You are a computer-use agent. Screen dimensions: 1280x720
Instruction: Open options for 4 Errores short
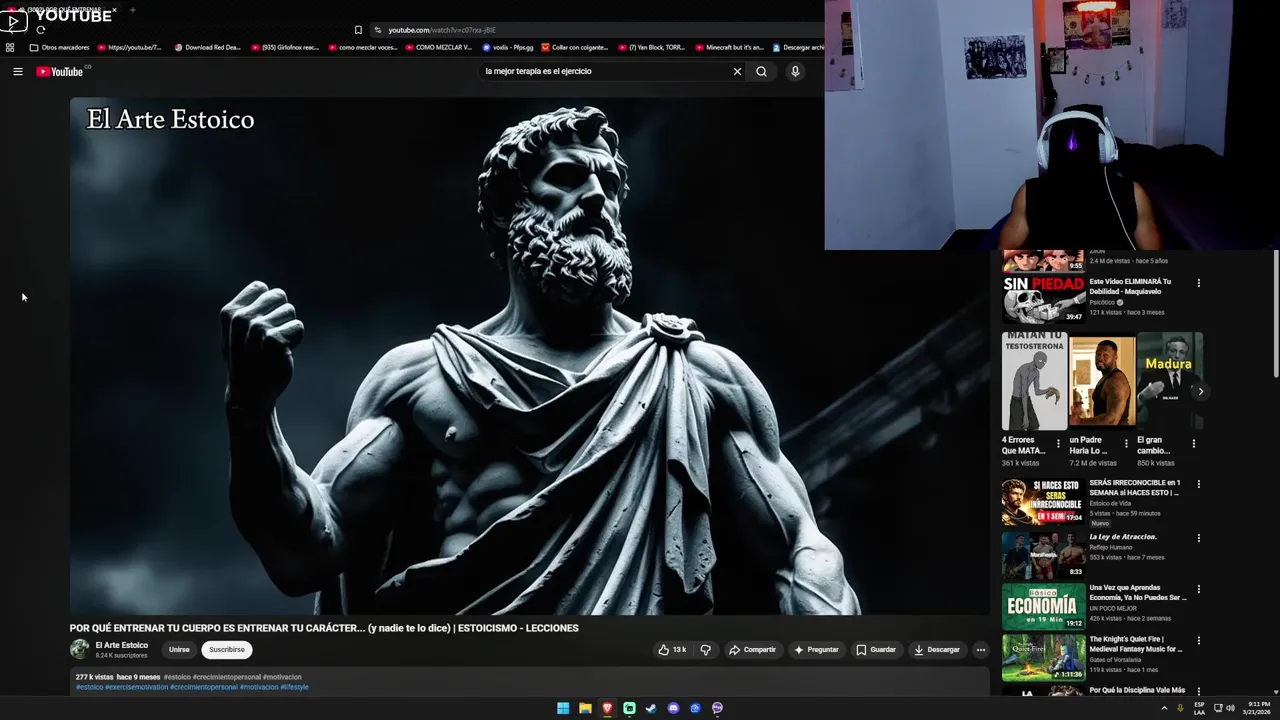tap(1058, 443)
